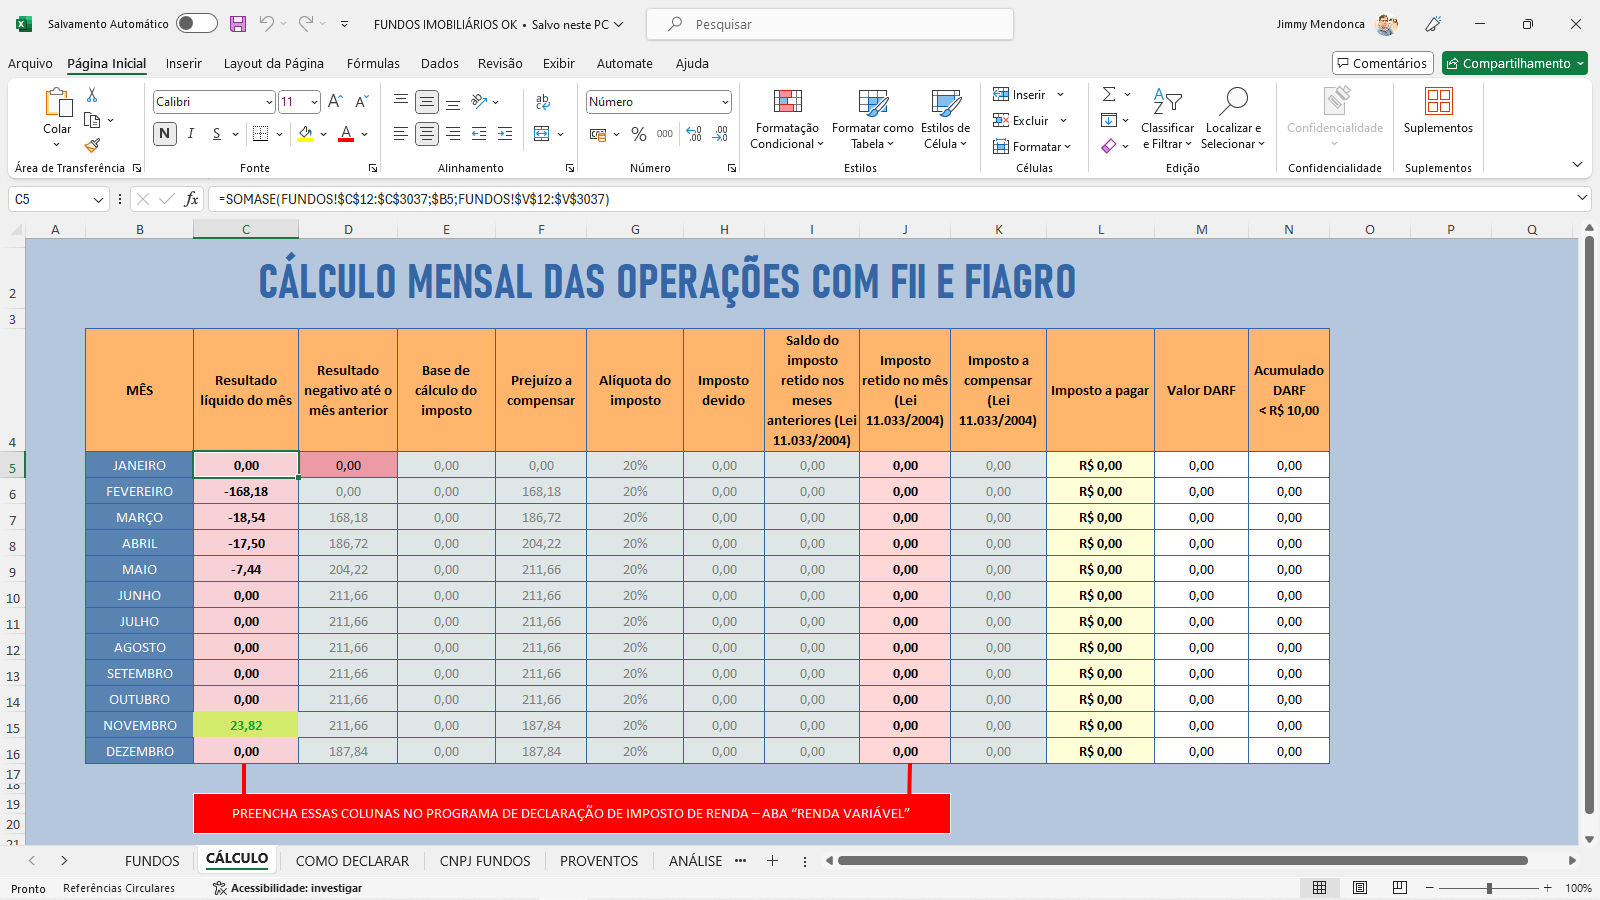
Task: Click the Paste (Colar) icon
Action: pyautogui.click(x=57, y=103)
